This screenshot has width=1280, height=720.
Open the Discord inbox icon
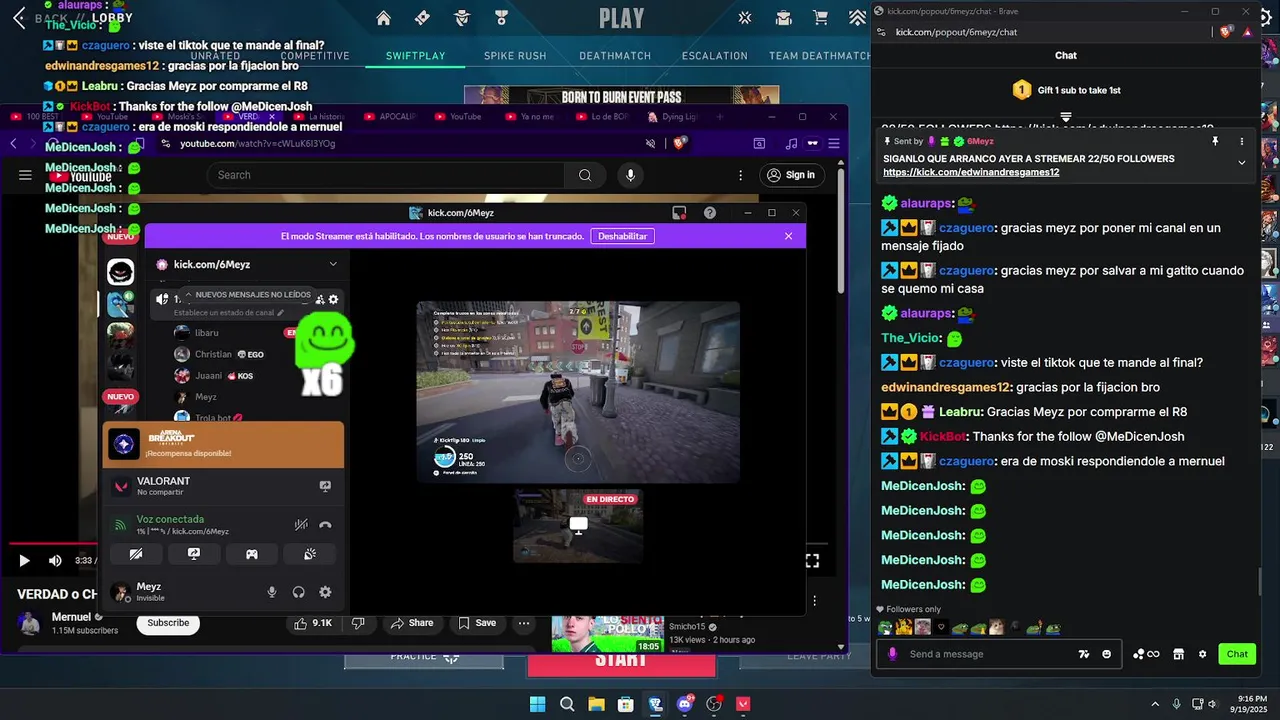[x=679, y=213]
